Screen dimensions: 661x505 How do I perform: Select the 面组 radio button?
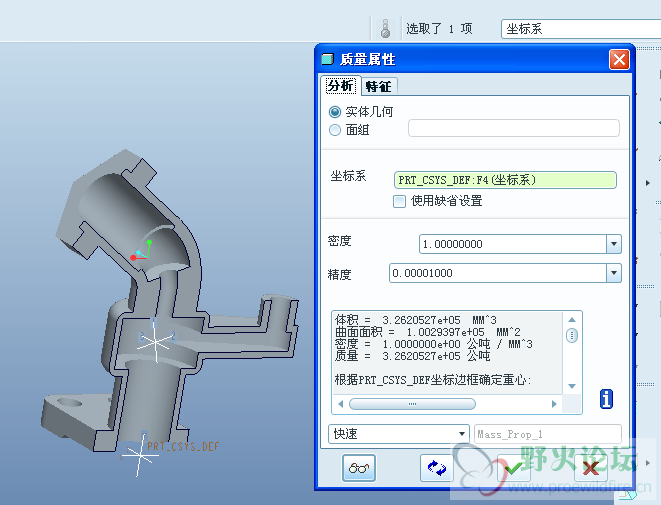pyautogui.click(x=335, y=130)
